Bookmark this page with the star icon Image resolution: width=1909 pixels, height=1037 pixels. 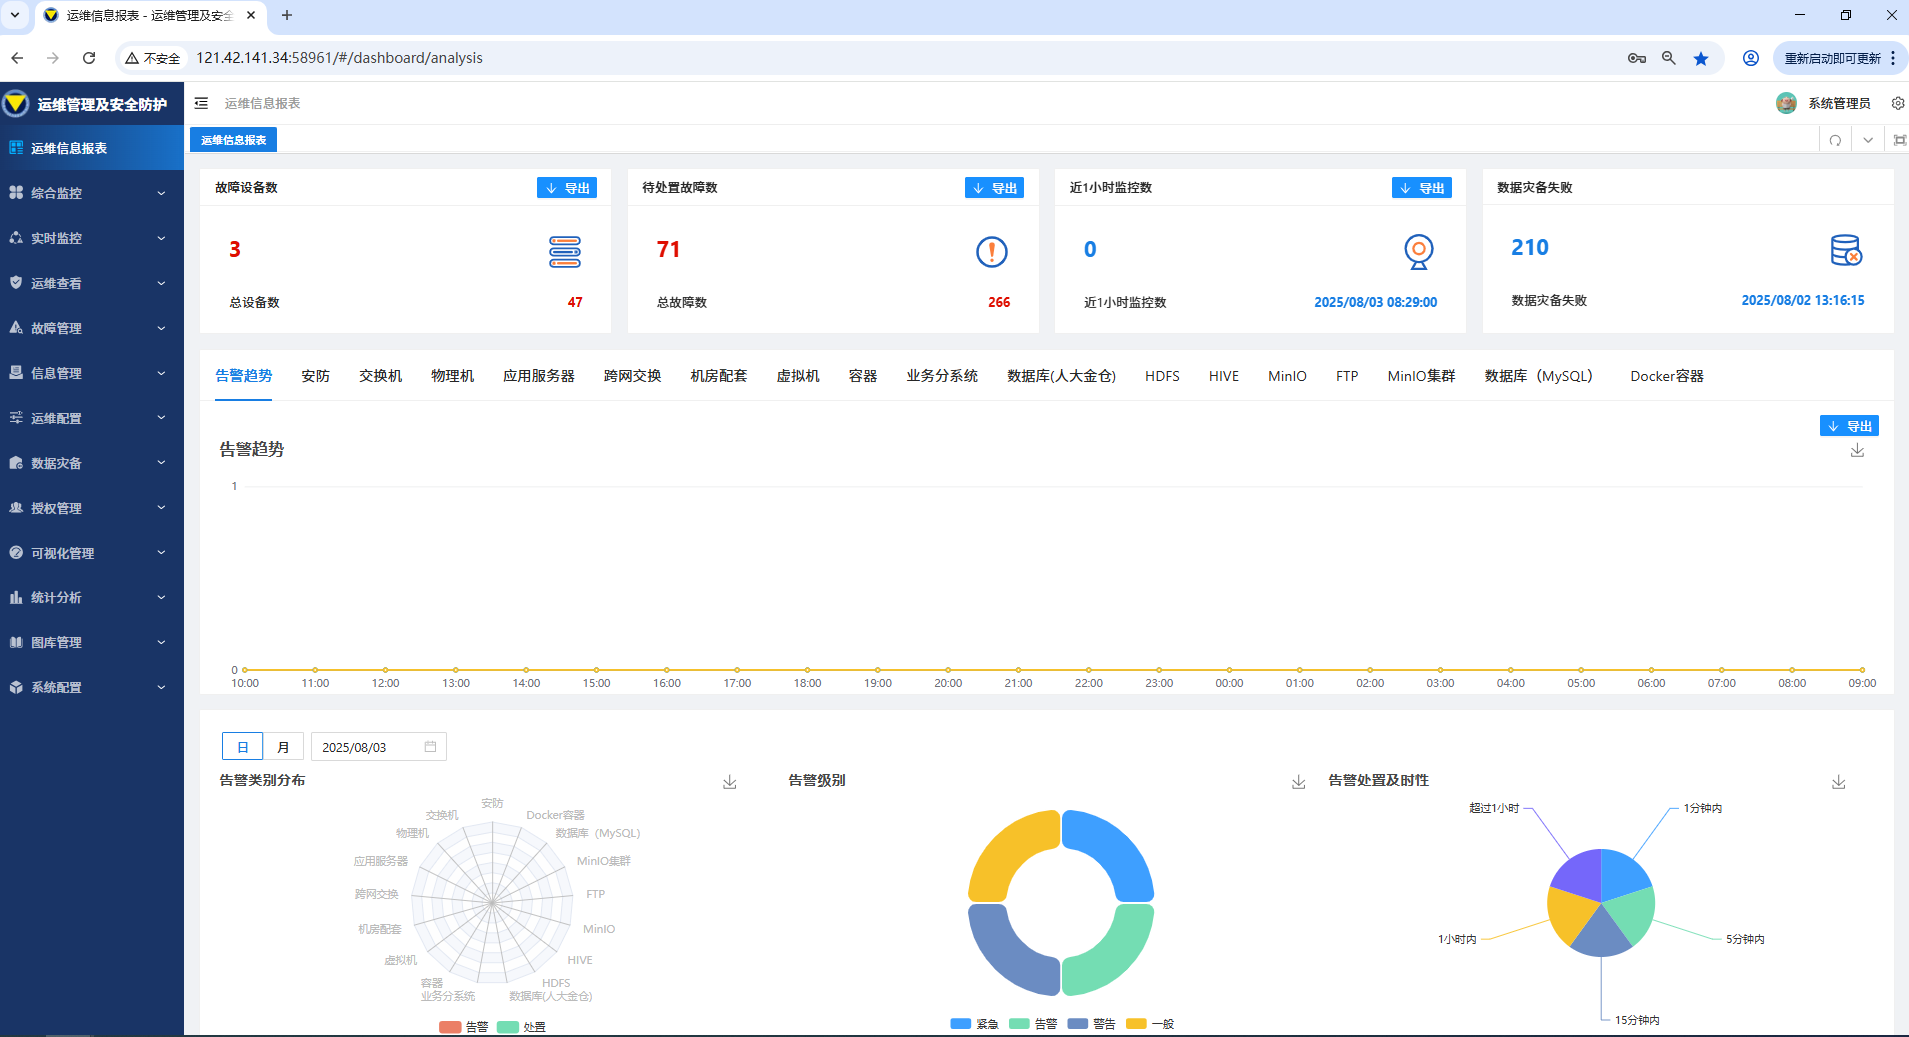pyautogui.click(x=1701, y=58)
